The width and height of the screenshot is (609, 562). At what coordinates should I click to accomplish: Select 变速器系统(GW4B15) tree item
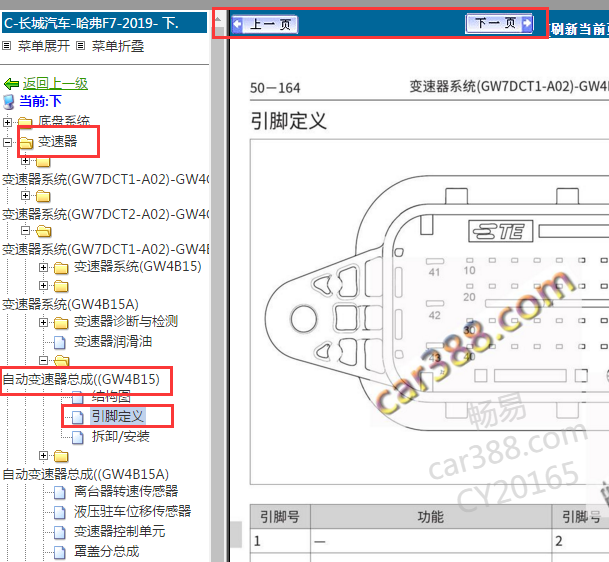point(137,266)
